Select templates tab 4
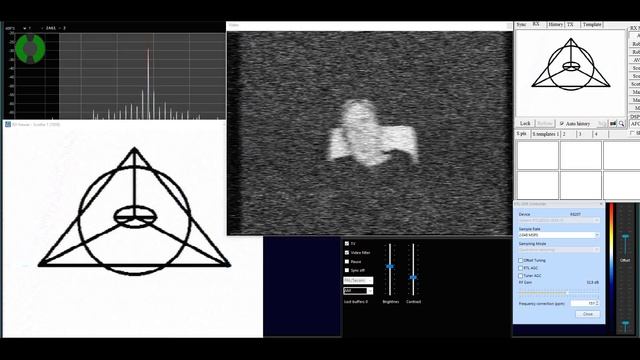640x360 pixels. (x=596, y=134)
